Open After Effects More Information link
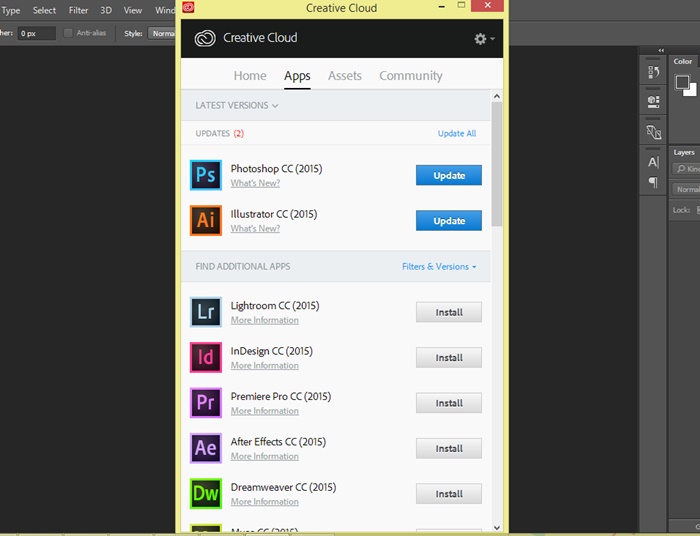700x536 pixels. 265,456
